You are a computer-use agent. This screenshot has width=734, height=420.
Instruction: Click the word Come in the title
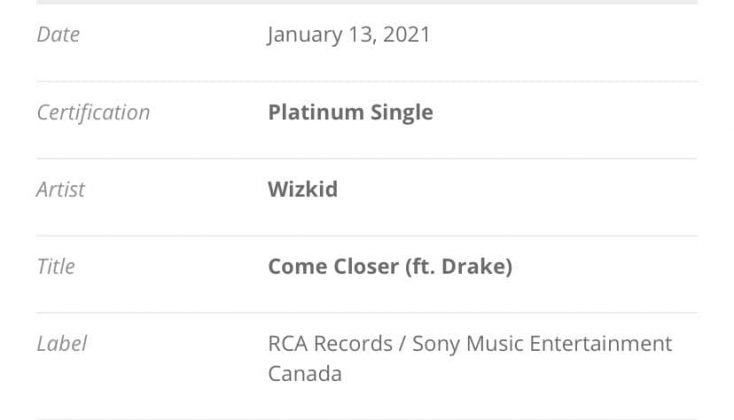[295, 267]
